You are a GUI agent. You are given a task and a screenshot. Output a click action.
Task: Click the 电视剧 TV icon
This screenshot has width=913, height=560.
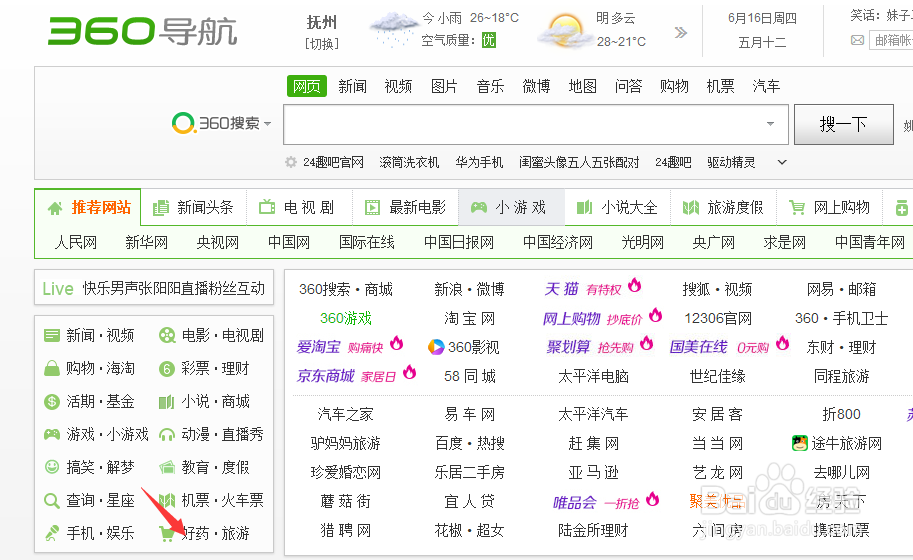(267, 207)
